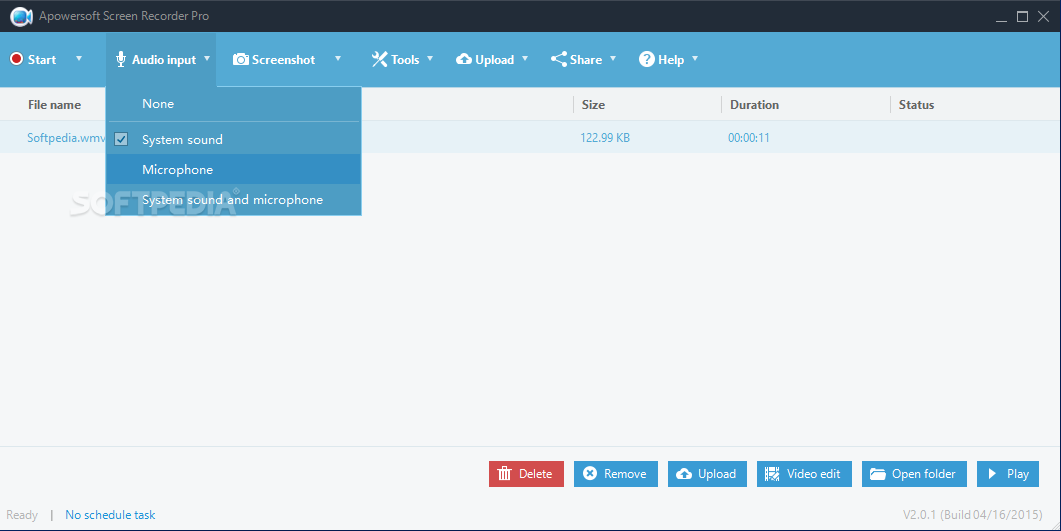Close the Screen Recorder window

tap(1043, 16)
